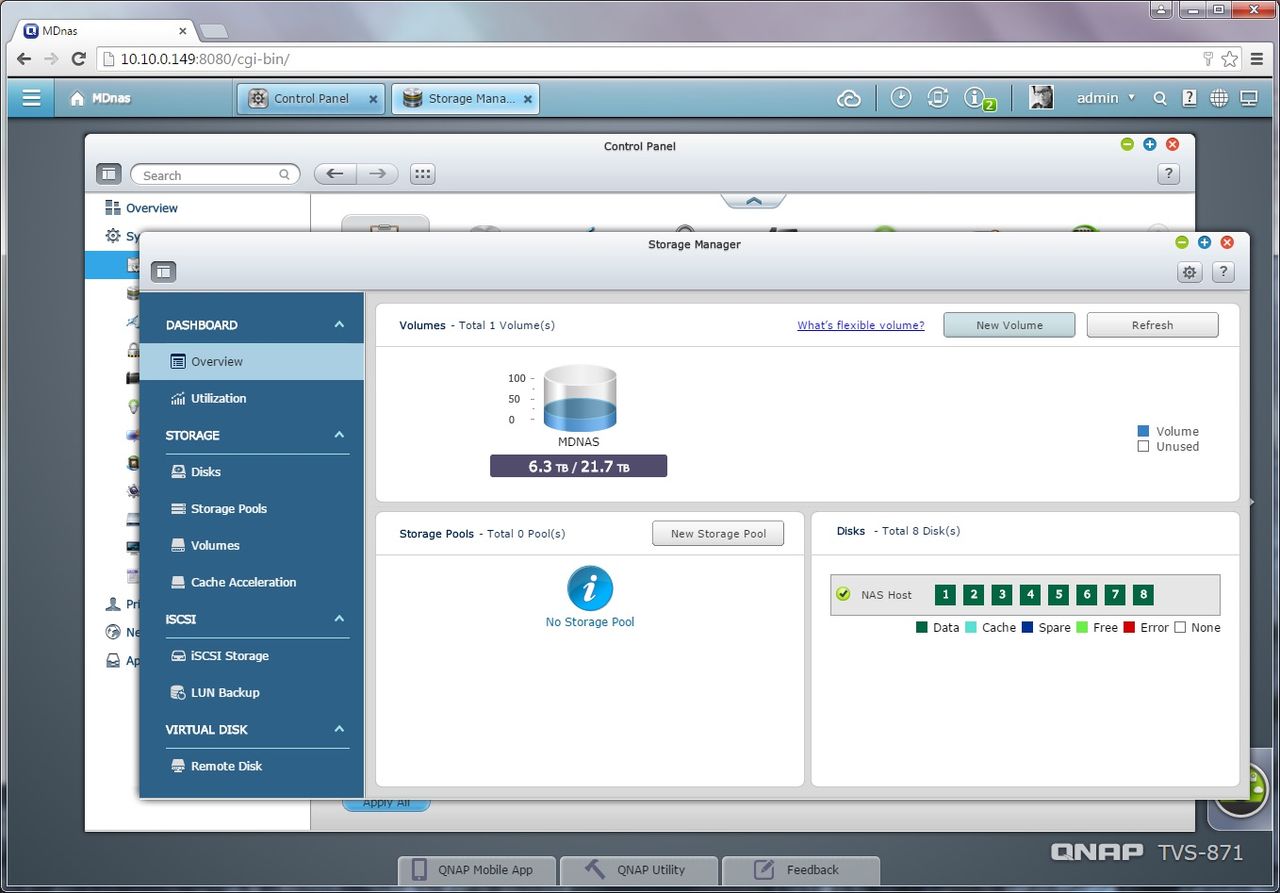This screenshot has width=1280, height=893.
Task: Select Overview in Storage Manager sidebar
Action: point(252,362)
